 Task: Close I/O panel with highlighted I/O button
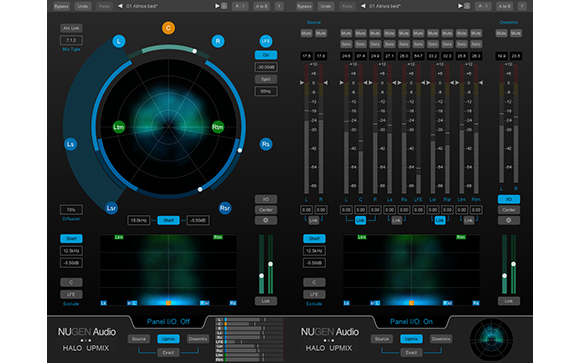pyautogui.click(x=509, y=199)
